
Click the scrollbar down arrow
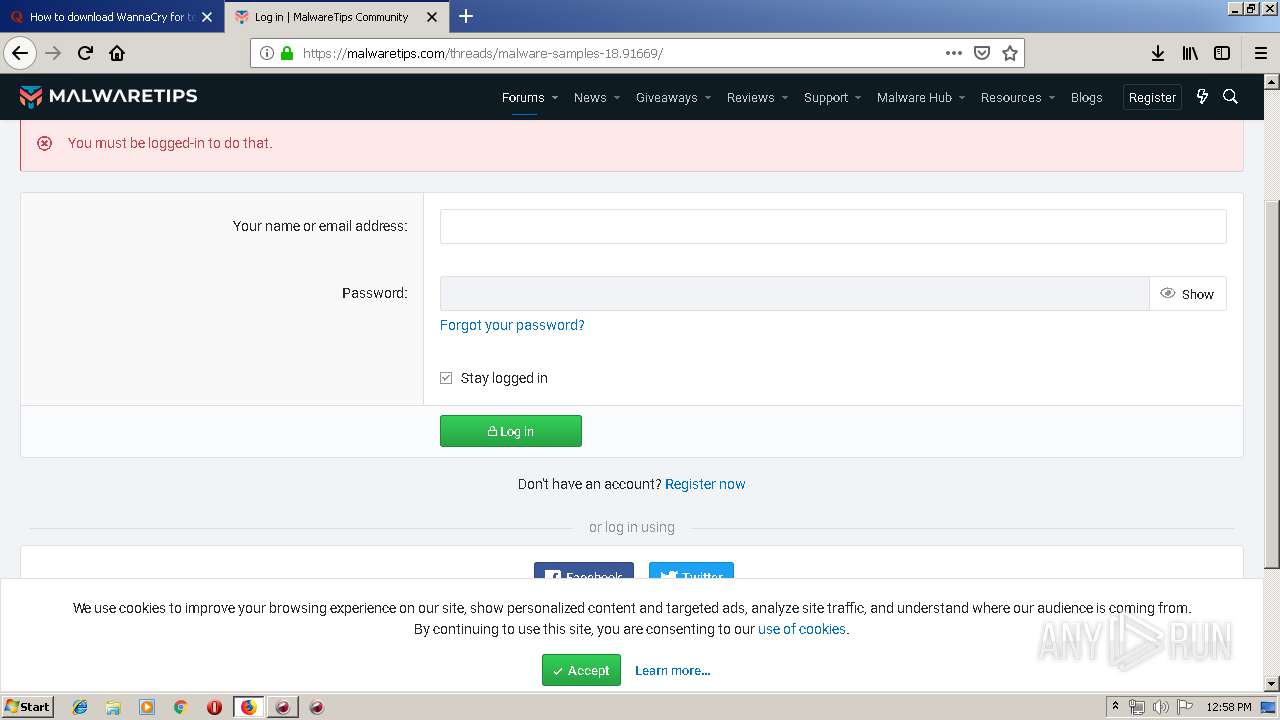click(x=1272, y=684)
